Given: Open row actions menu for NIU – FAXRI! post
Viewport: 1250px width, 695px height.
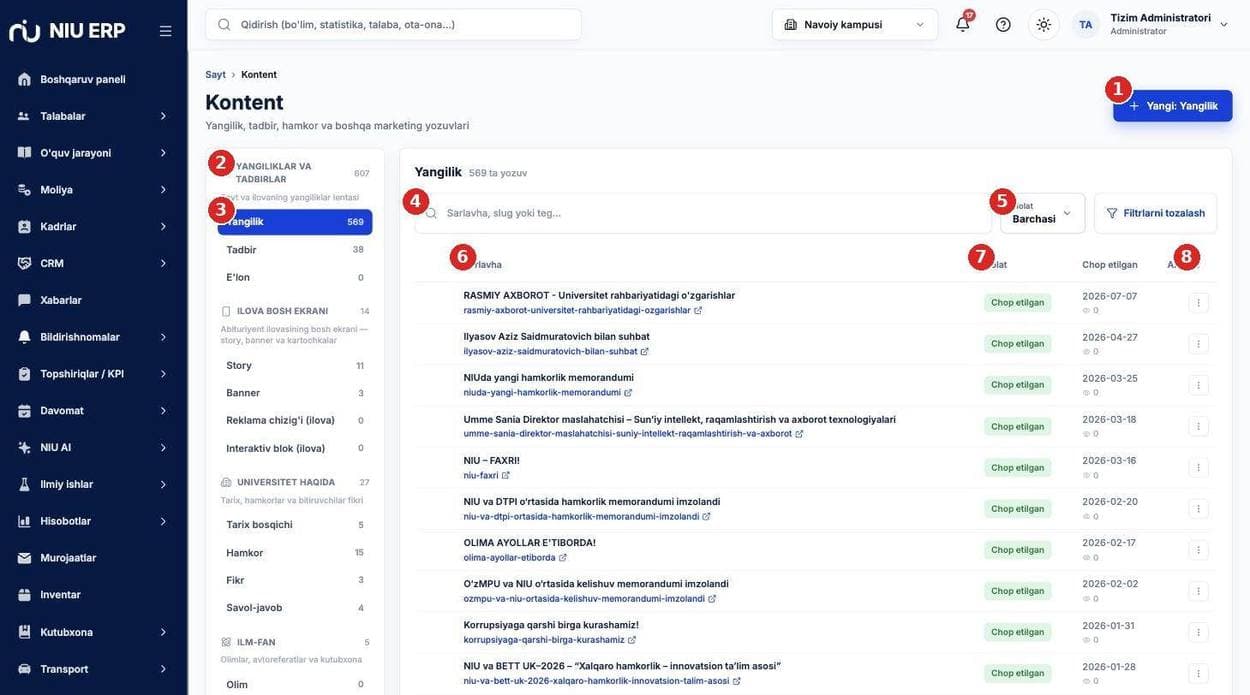Looking at the screenshot, I should pyautogui.click(x=1198, y=467).
